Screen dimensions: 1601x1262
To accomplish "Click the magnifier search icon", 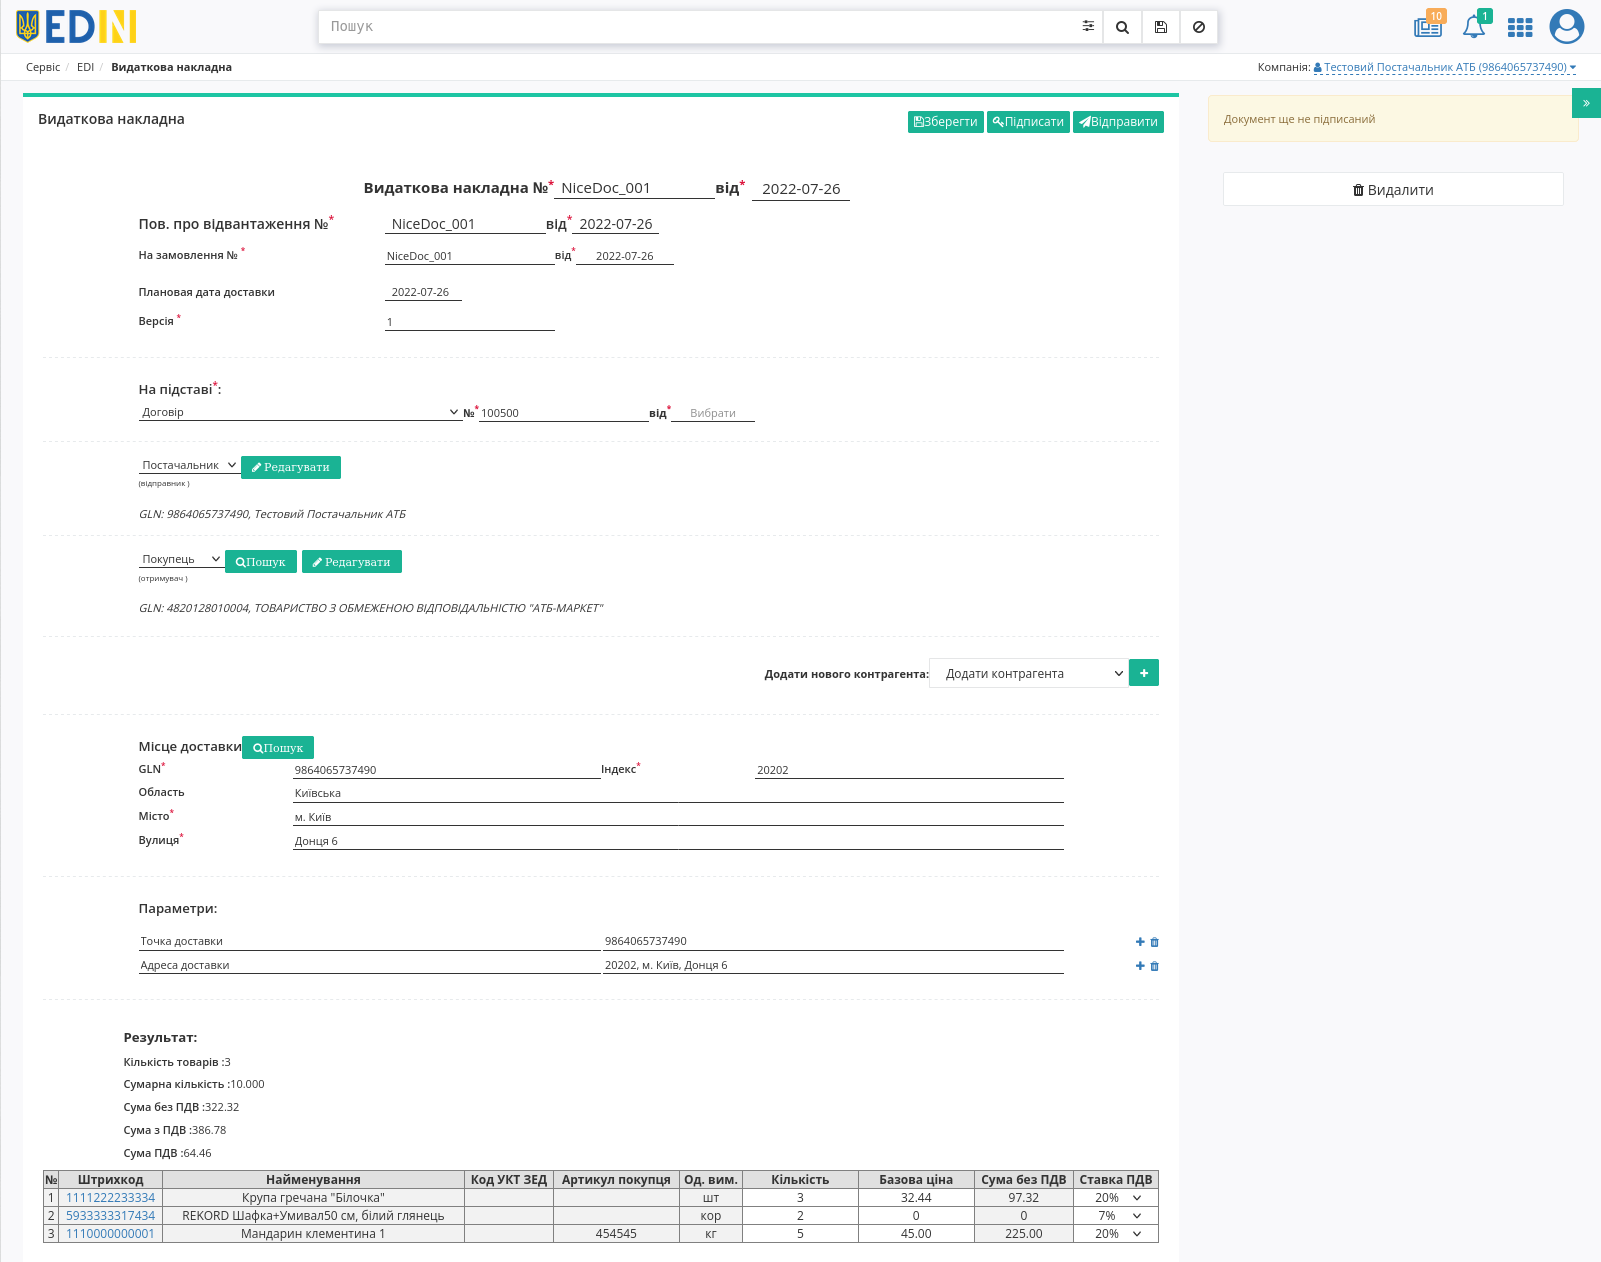I will pos(1122,27).
